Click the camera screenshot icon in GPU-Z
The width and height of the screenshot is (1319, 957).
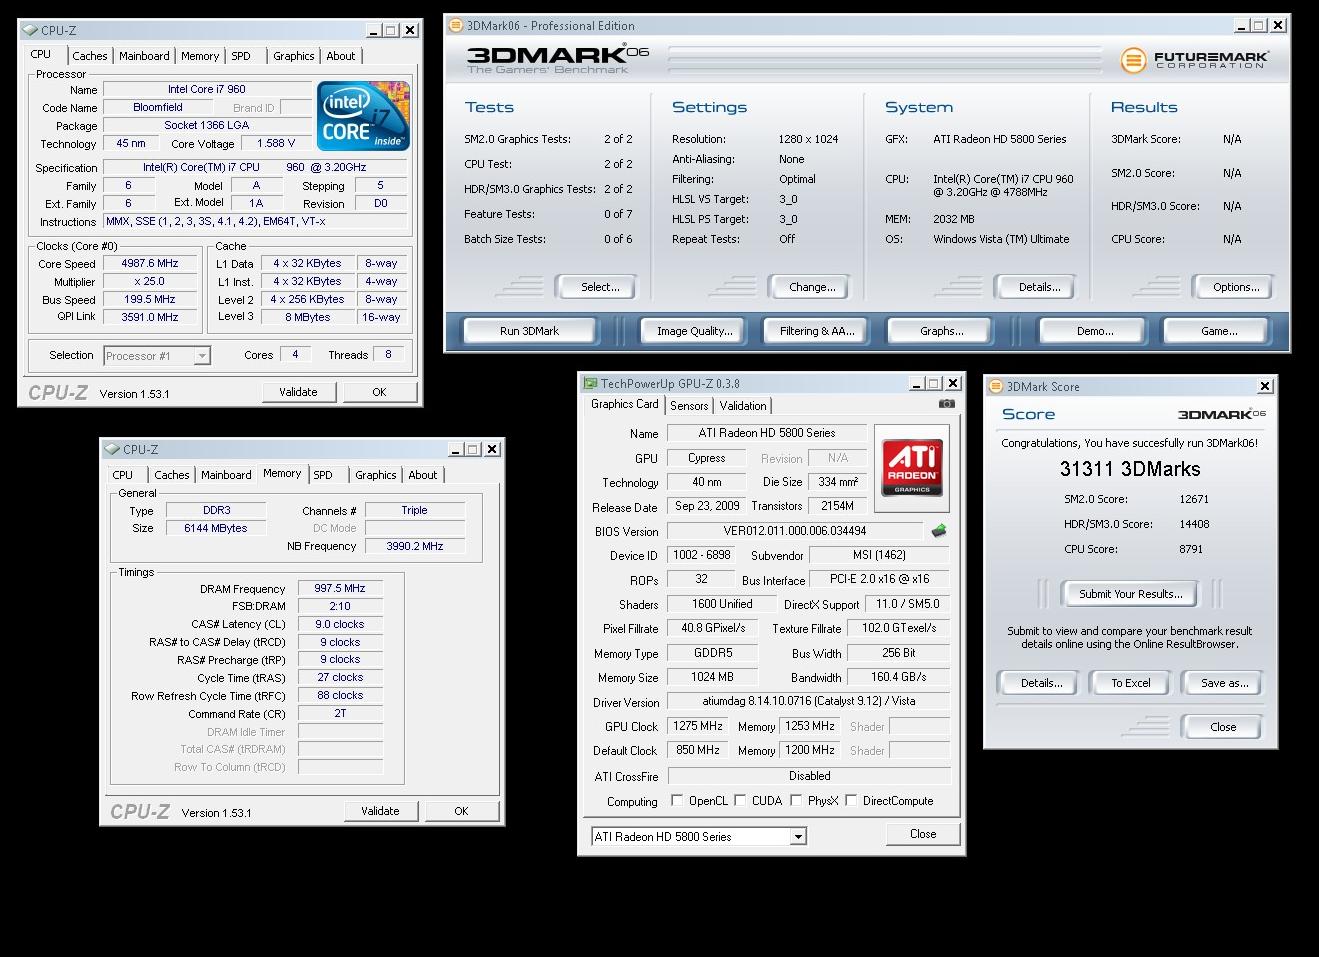(946, 404)
